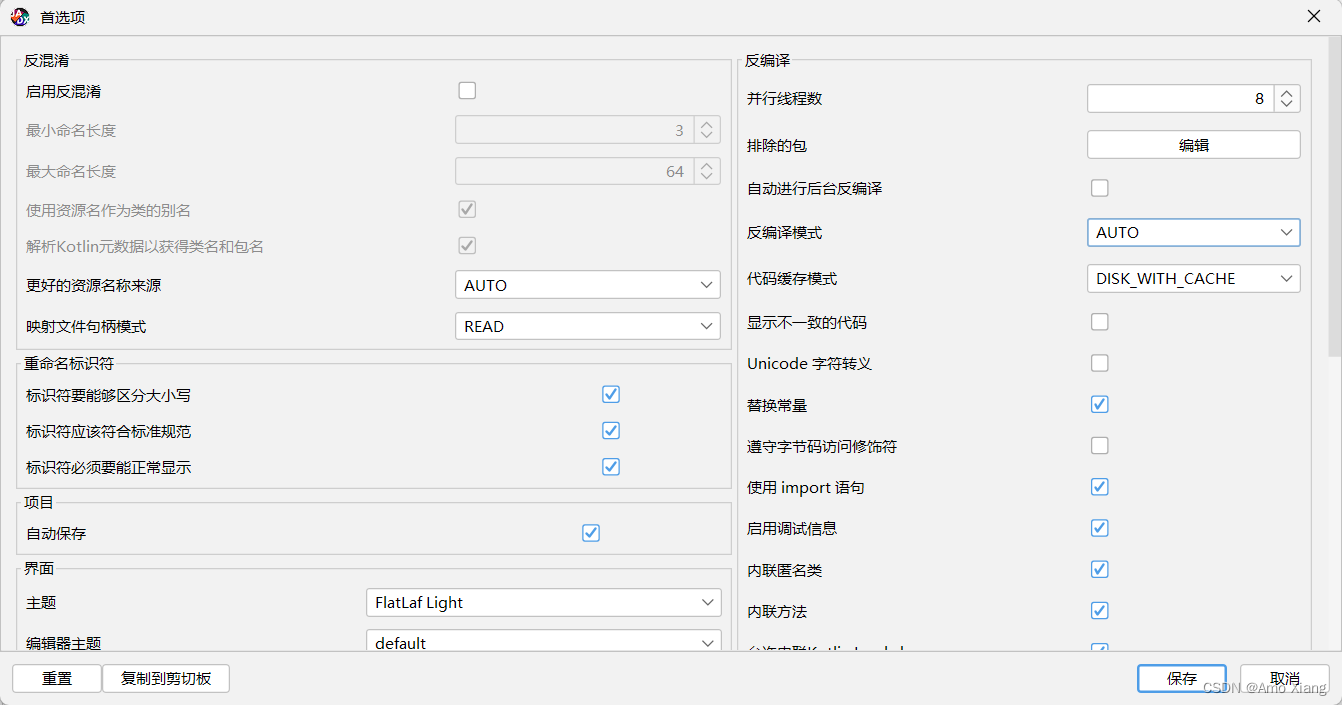This screenshot has height=705, width=1342.
Task: Enable Unicode 字符转义 checkbox
Action: coord(1100,363)
